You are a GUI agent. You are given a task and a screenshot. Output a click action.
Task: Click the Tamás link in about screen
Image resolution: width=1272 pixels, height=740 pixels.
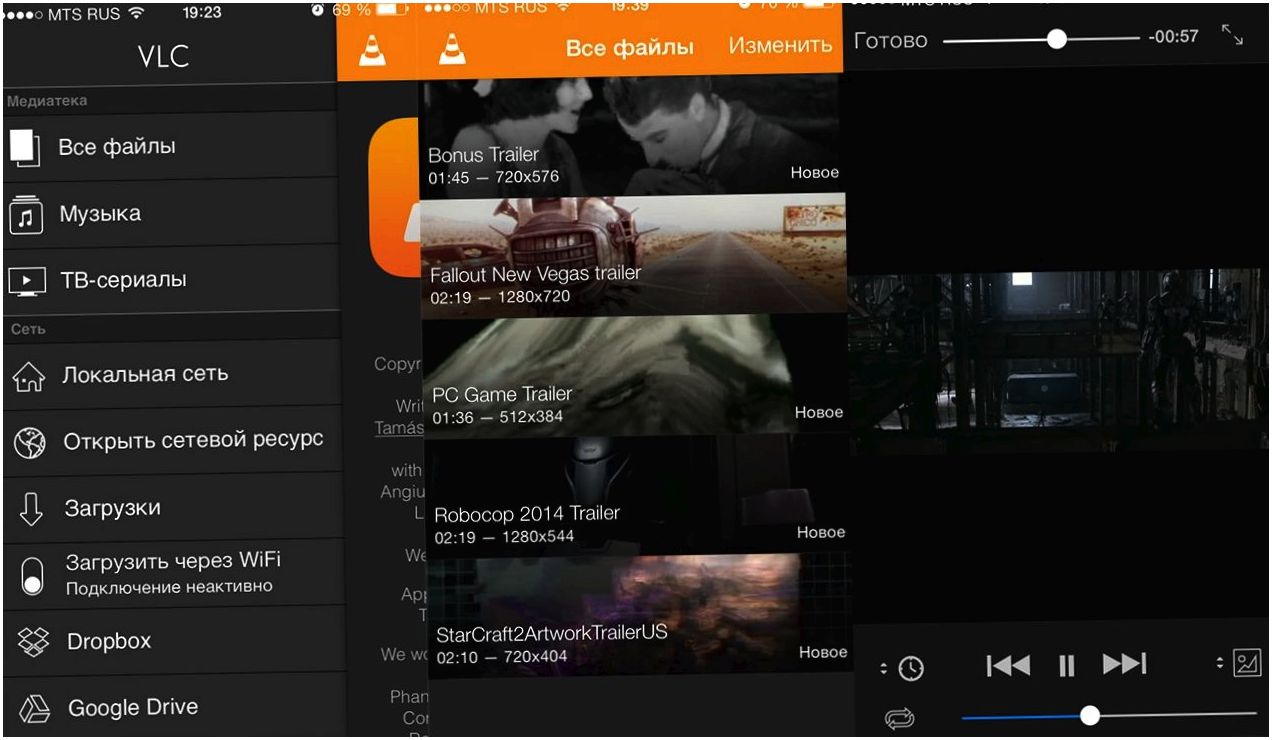click(x=399, y=428)
